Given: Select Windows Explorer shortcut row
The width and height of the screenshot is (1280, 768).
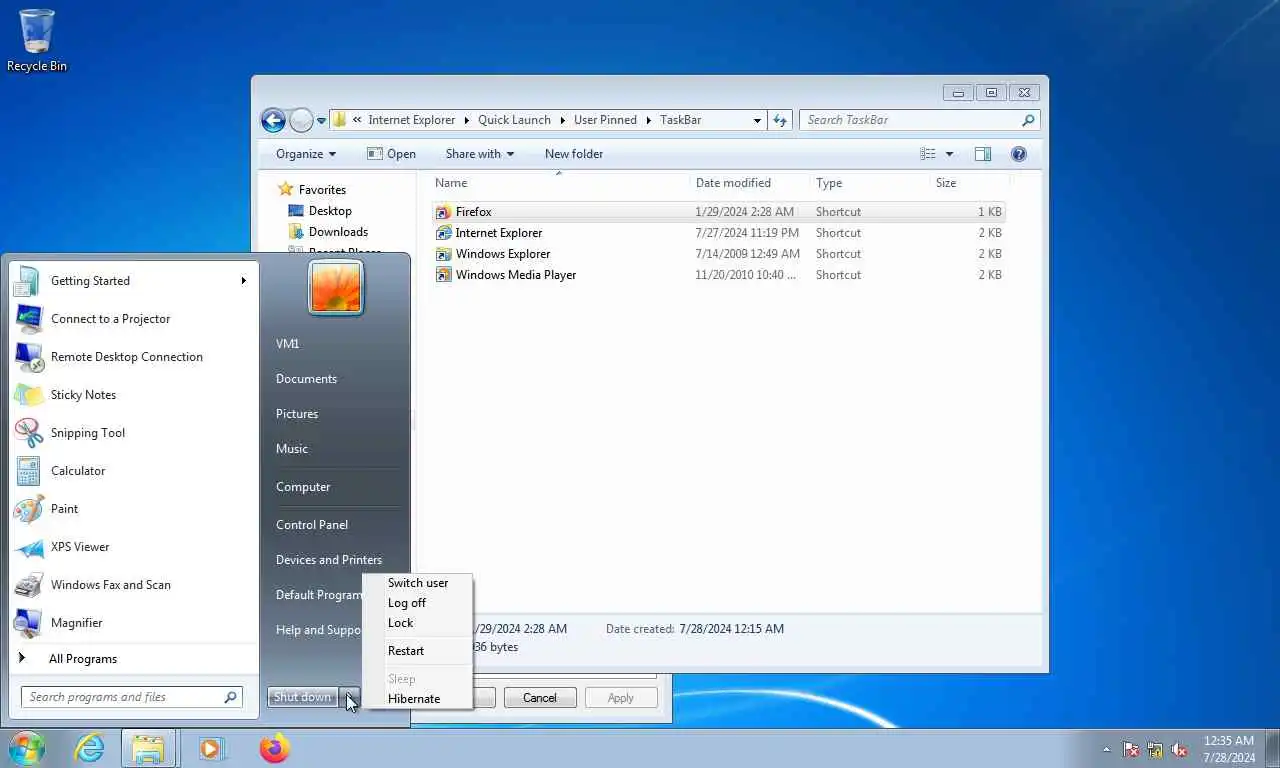Looking at the screenshot, I should click(720, 254).
